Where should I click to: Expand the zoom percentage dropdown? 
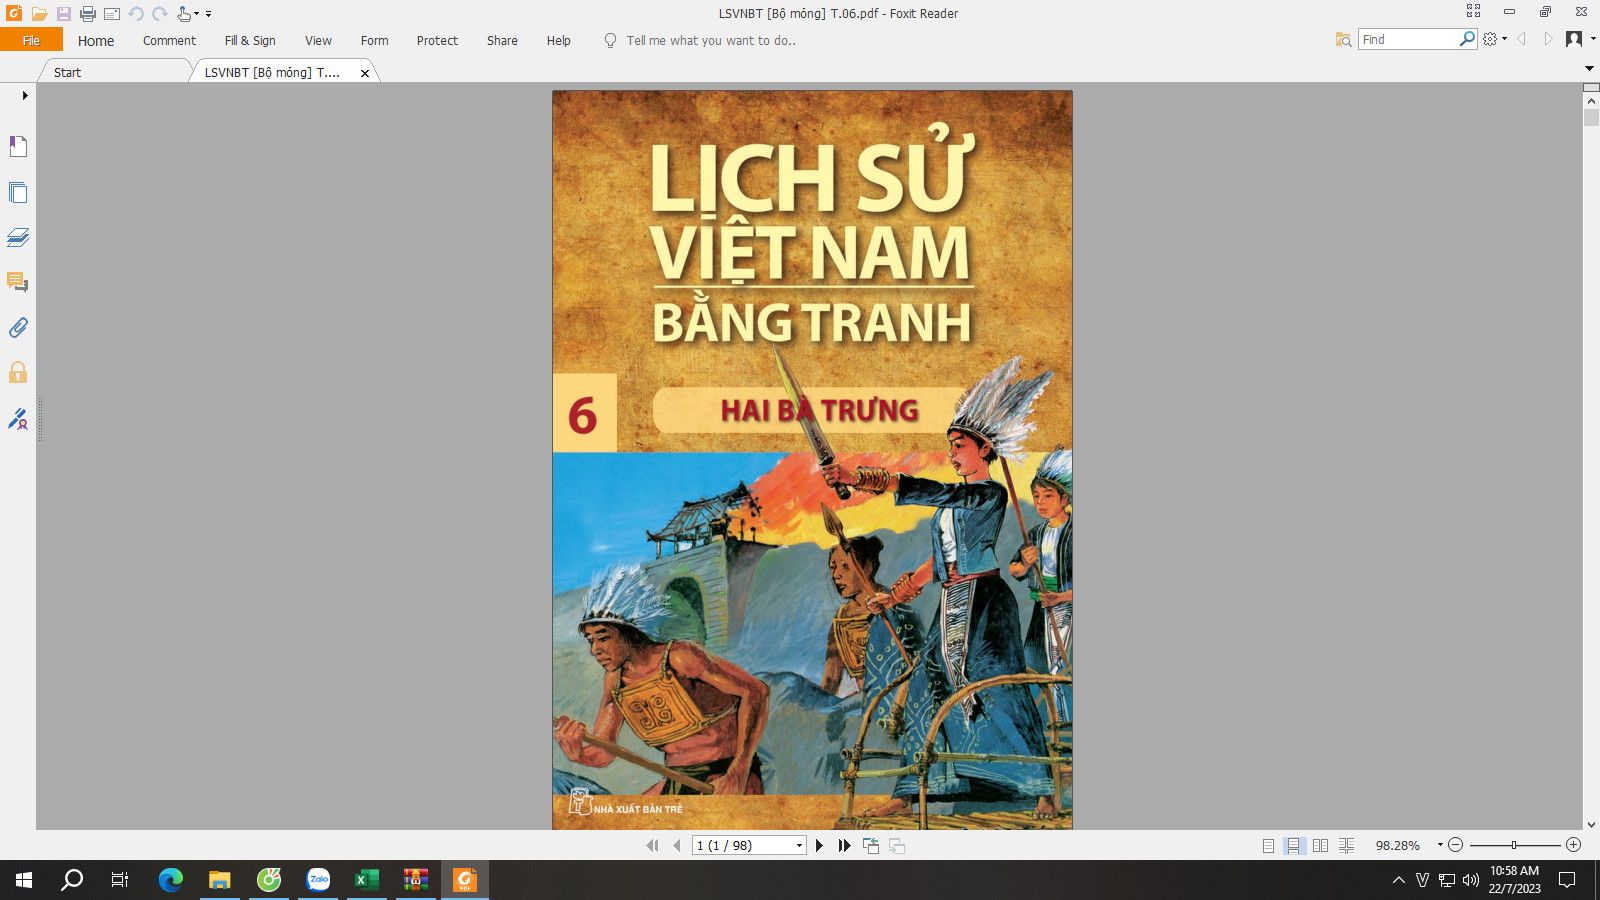tap(1440, 845)
